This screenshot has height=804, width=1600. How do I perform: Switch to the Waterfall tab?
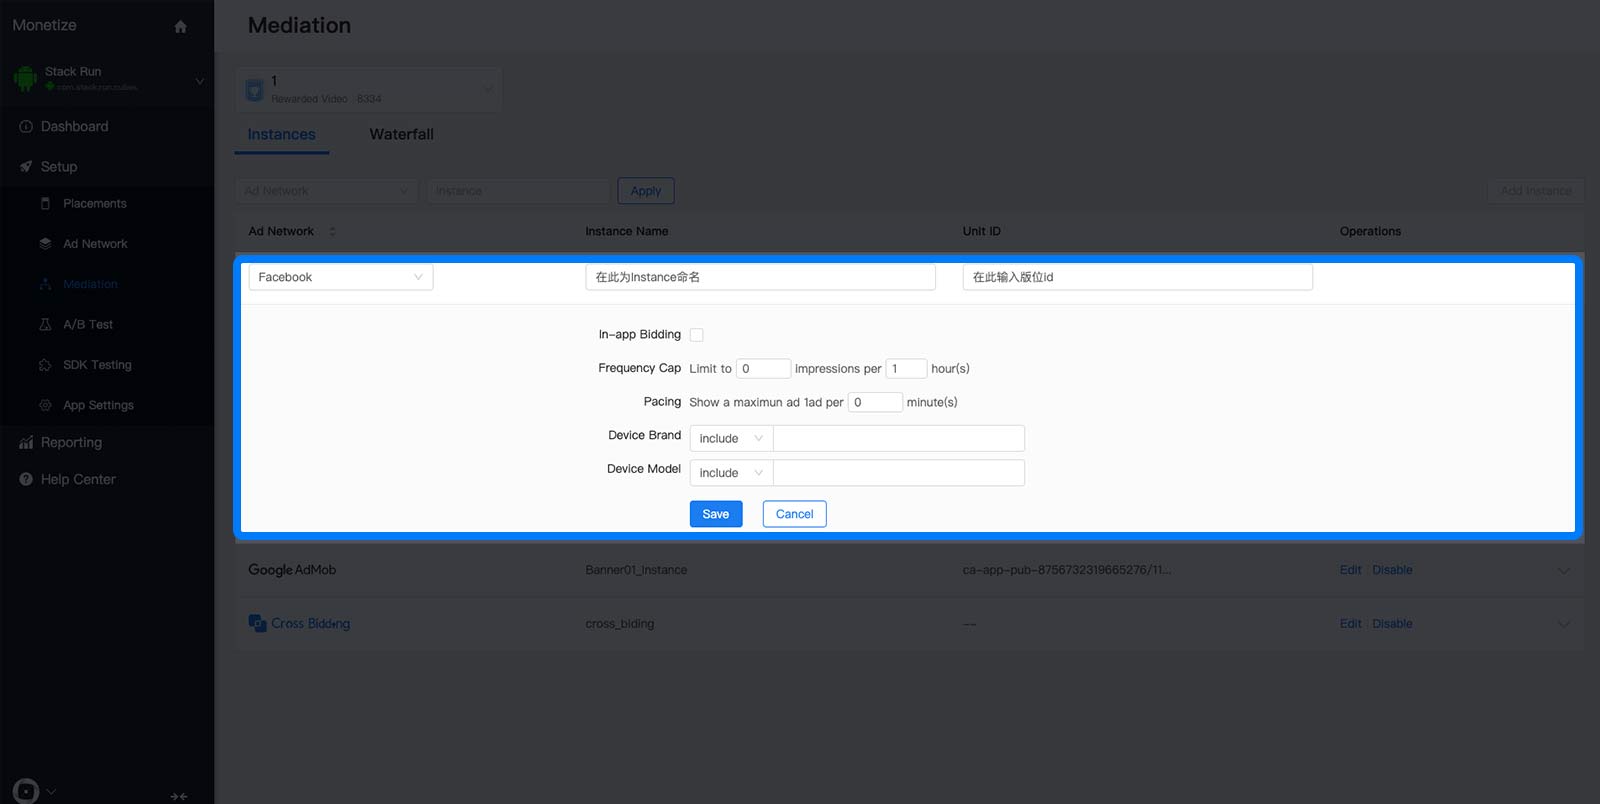[x=401, y=134]
